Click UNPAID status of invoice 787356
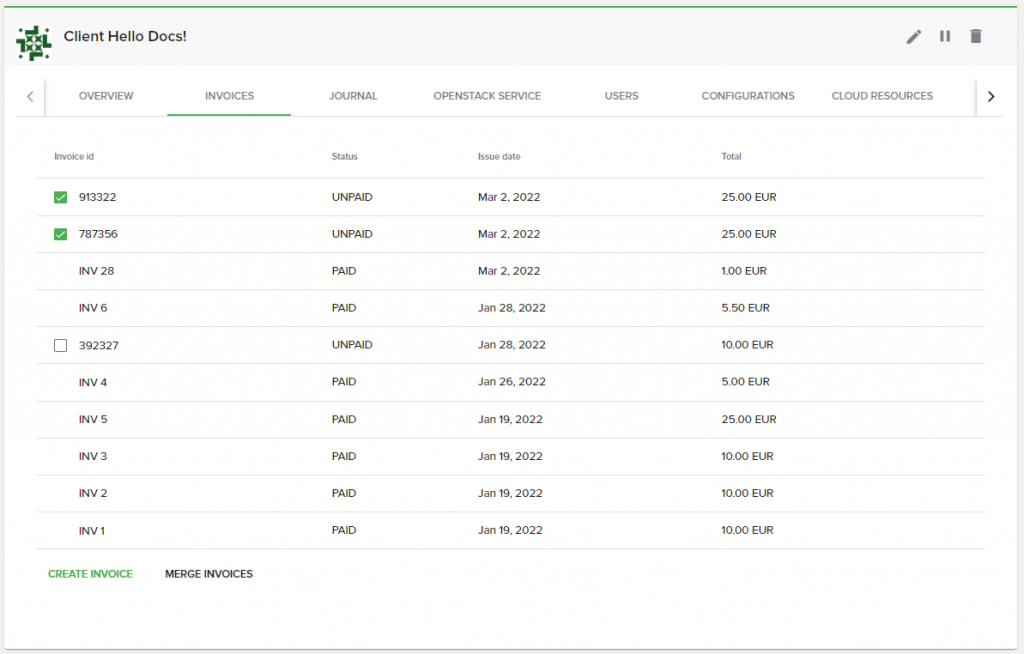Viewport: 1024px width, 654px height. click(352, 234)
